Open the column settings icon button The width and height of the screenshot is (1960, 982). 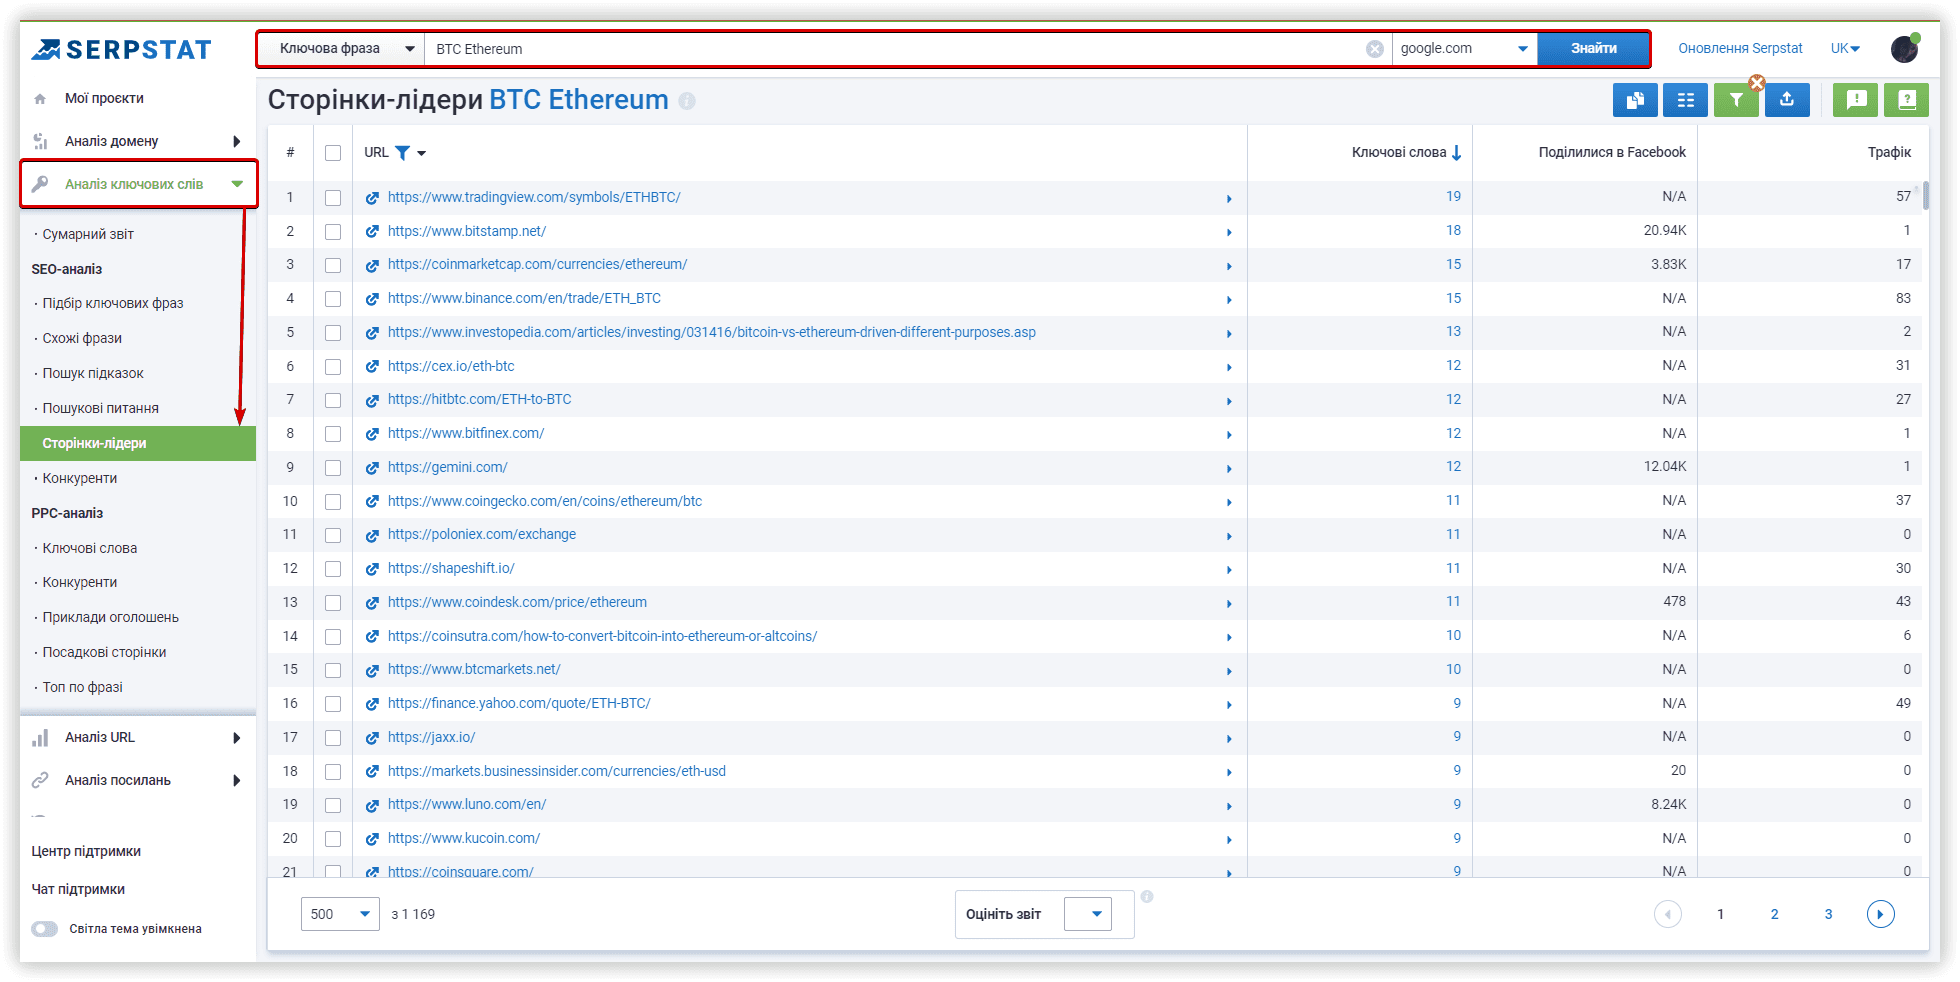1686,100
